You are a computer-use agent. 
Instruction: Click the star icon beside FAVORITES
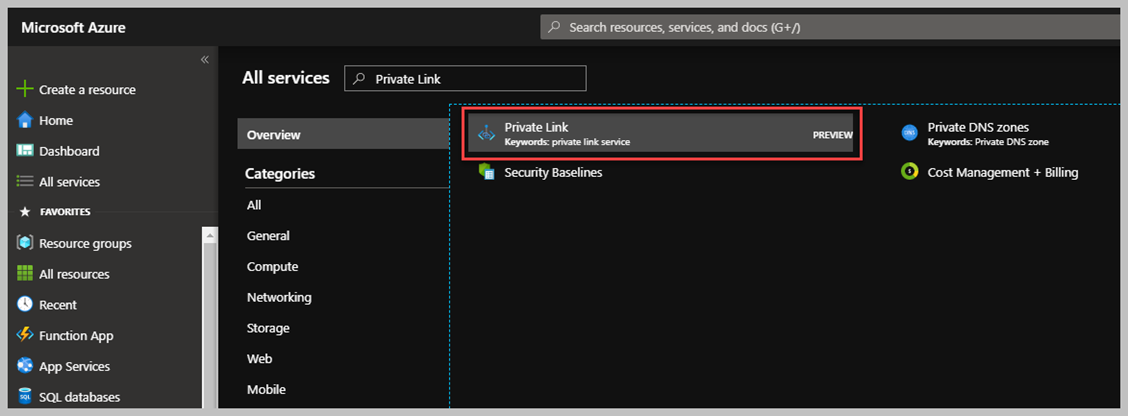[x=24, y=212]
